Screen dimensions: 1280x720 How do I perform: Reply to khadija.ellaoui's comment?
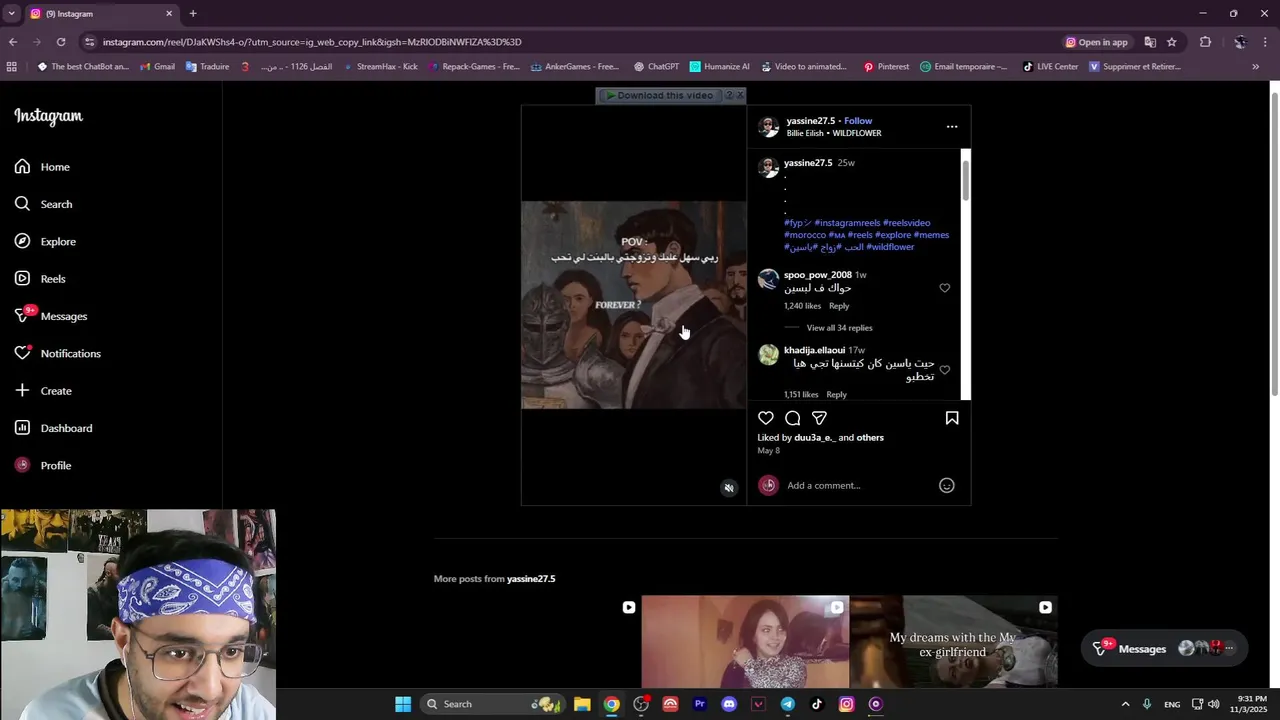coord(837,394)
